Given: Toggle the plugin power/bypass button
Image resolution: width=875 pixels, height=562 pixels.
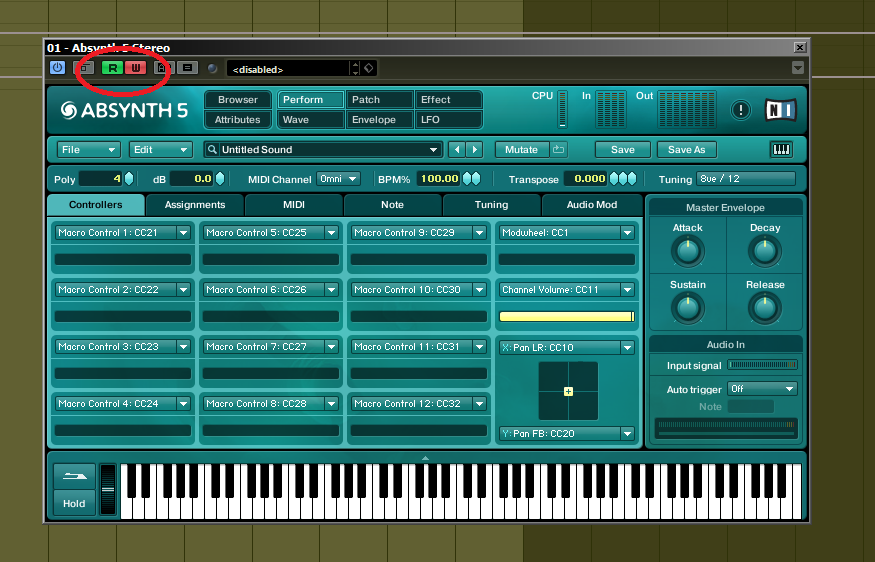Looking at the screenshot, I should [57, 68].
